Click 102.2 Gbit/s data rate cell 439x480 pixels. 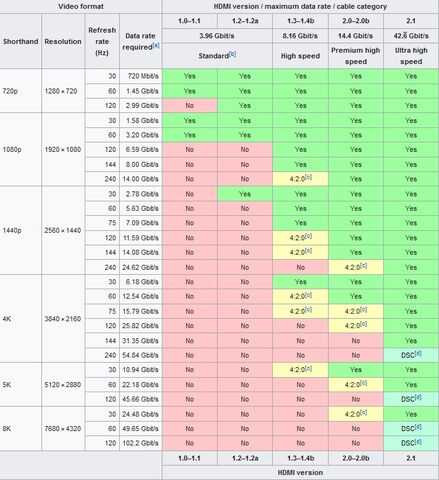(141, 443)
